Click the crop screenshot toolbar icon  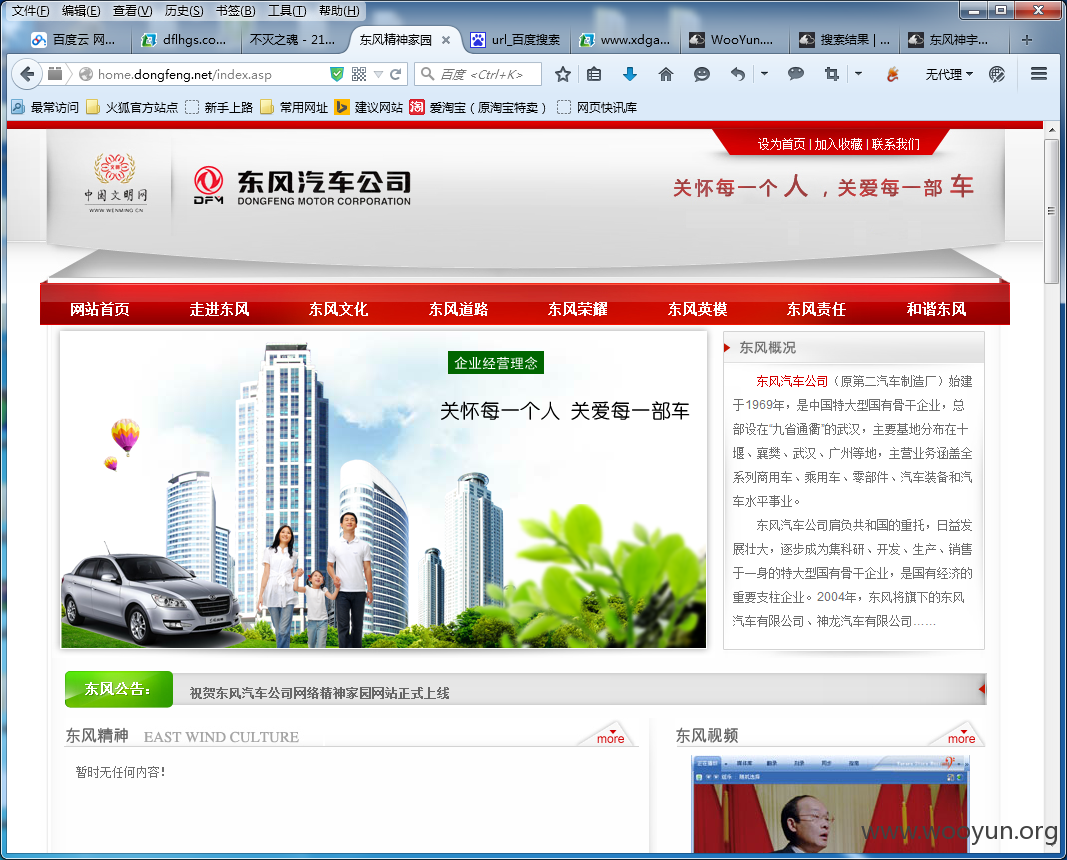[832, 74]
